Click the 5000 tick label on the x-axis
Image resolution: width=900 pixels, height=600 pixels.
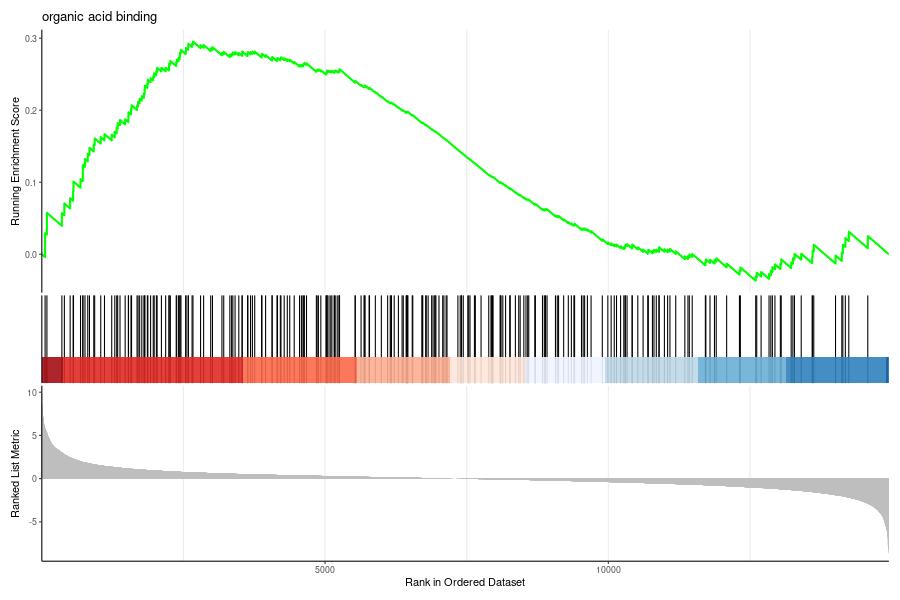point(324,571)
